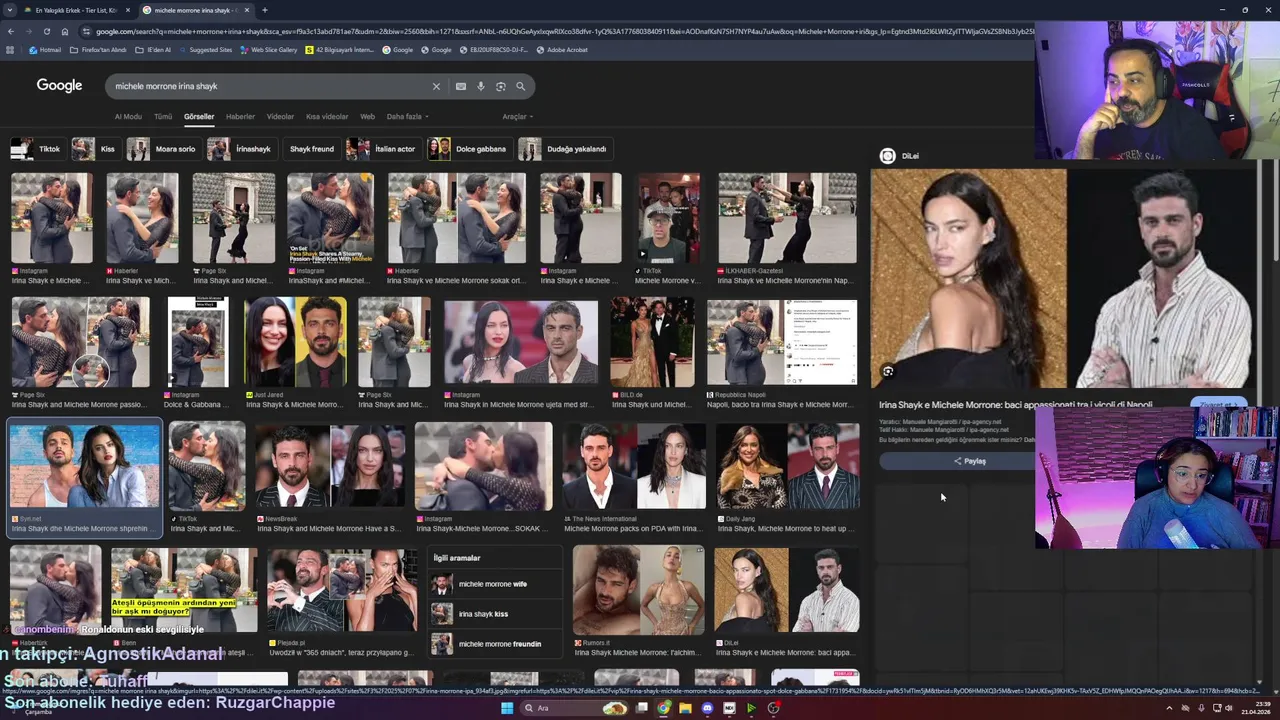Open the Hotmail bookmark
Image resolution: width=1280 pixels, height=720 pixels.
[x=45, y=49]
